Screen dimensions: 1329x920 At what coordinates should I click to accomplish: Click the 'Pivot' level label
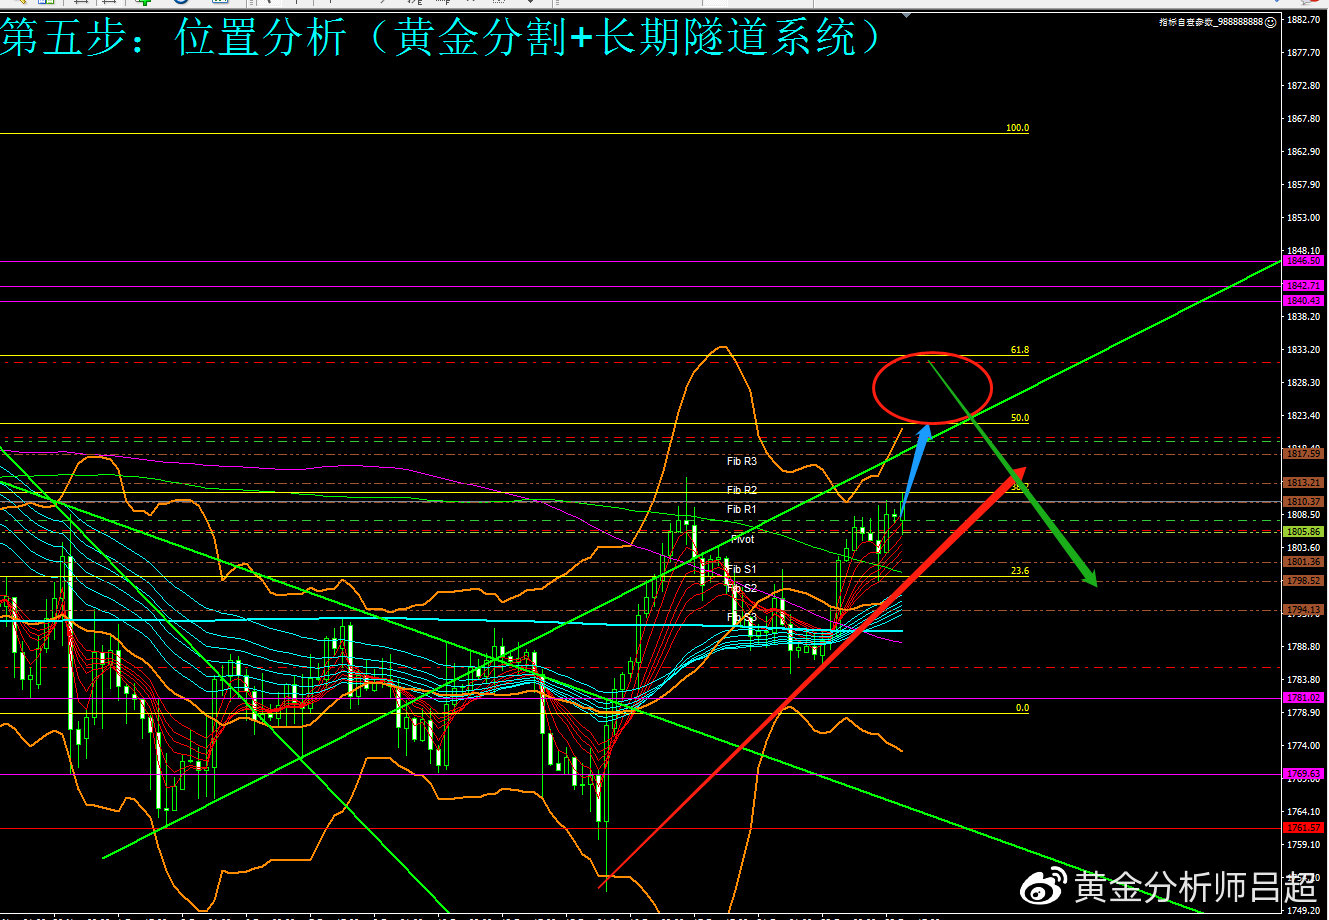pyautogui.click(x=742, y=540)
